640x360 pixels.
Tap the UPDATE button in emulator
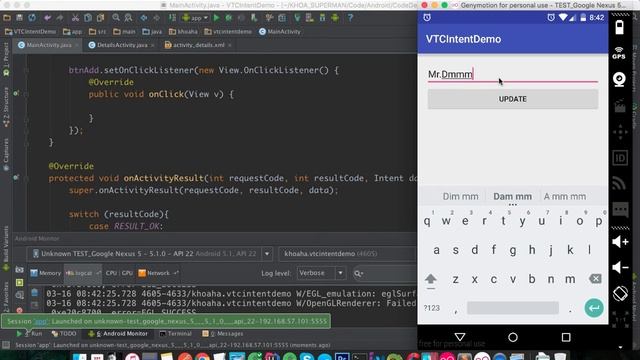point(513,99)
